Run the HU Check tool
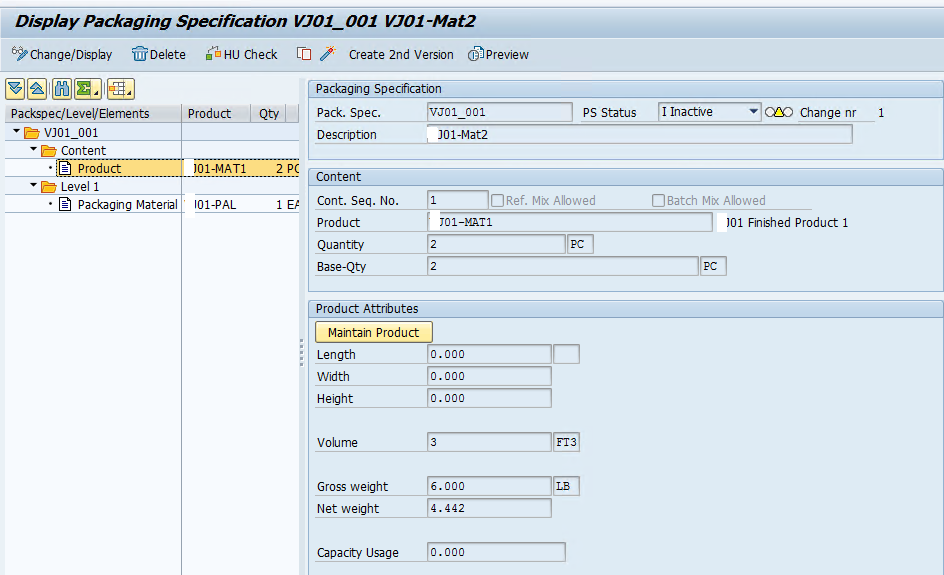This screenshot has width=944, height=575. point(241,54)
